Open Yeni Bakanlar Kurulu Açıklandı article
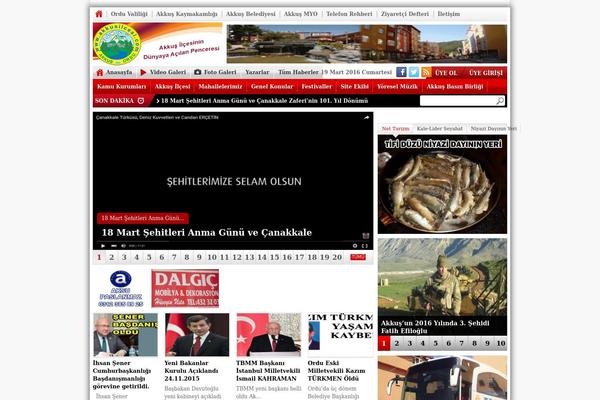The width and height of the screenshot is (600, 400). pyautogui.click(x=192, y=371)
